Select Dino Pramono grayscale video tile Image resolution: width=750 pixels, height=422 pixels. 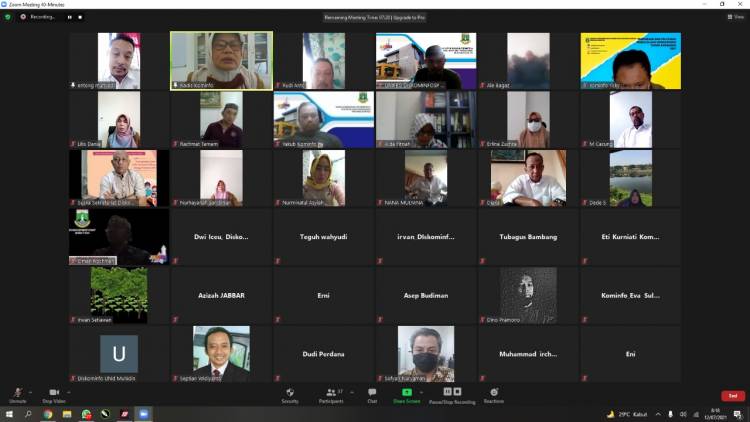pos(529,295)
